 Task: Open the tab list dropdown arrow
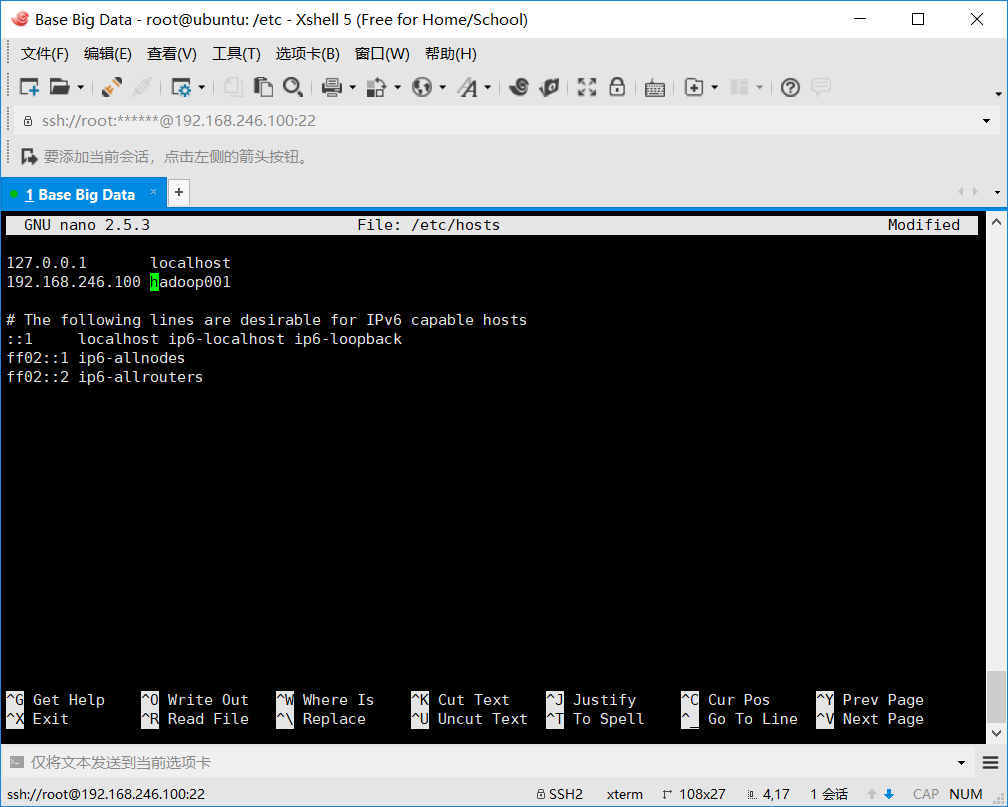tap(997, 192)
